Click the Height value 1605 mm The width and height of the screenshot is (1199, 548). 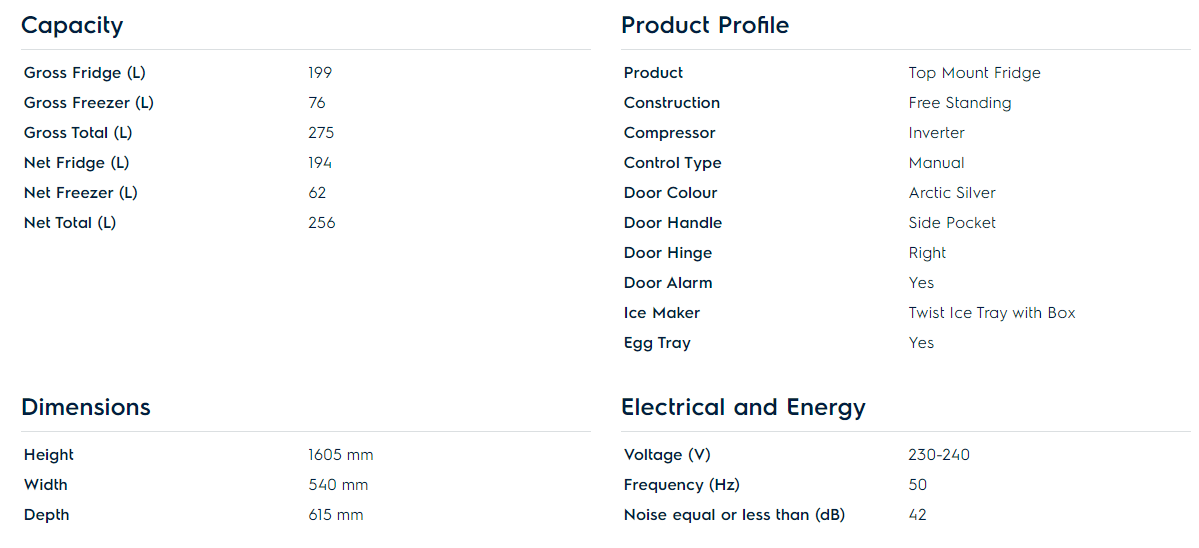click(x=340, y=455)
